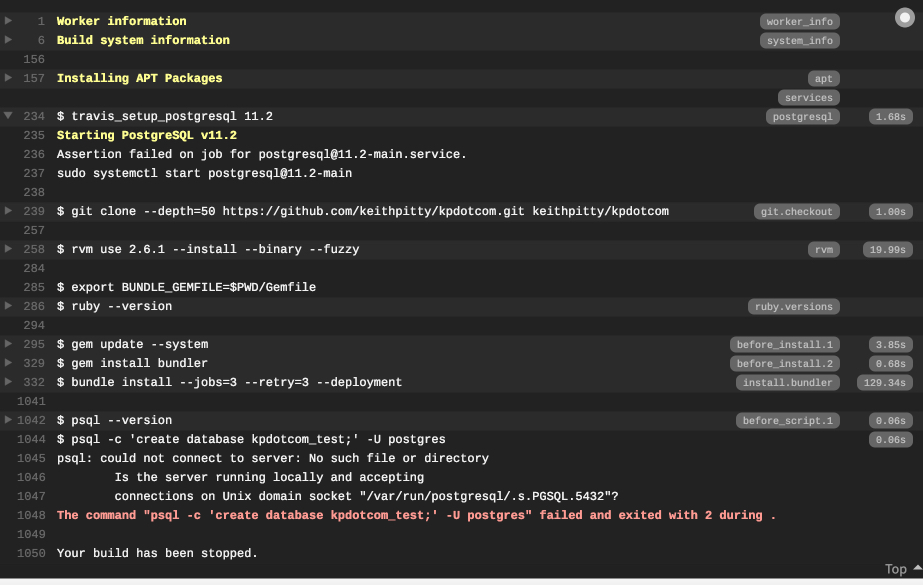
Task: Click the before_script.1 tag badge
Action: [x=787, y=420]
